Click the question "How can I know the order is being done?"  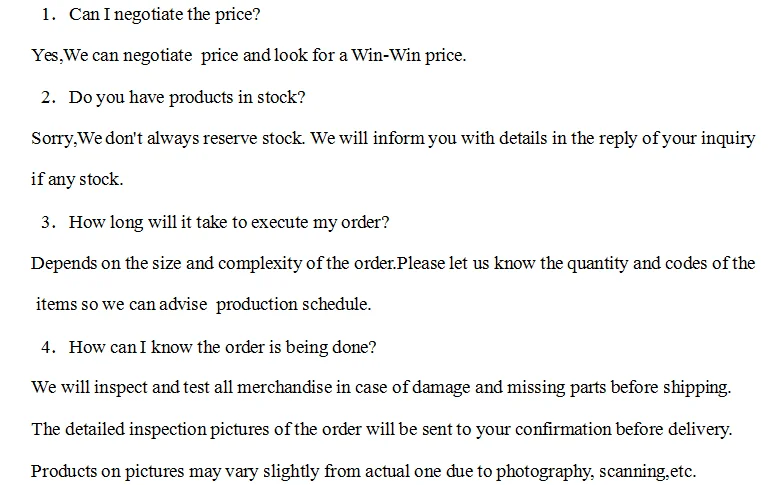pyautogui.click(x=222, y=347)
